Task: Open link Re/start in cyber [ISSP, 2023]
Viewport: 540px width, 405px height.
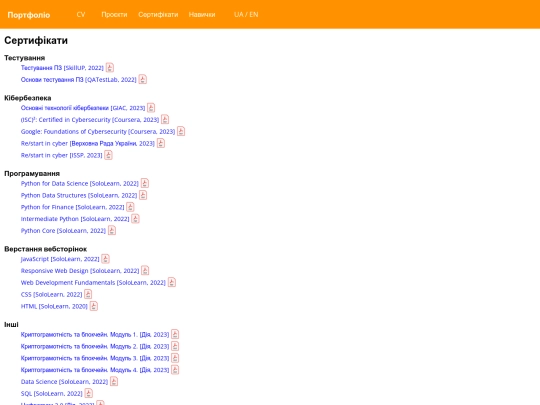Action: tap(61, 155)
